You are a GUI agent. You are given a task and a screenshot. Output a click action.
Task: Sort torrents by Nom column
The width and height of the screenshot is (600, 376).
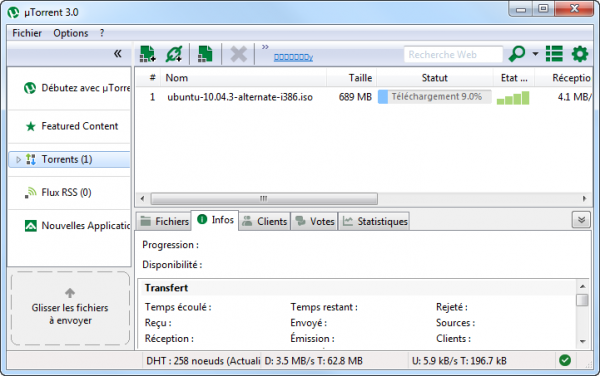click(x=243, y=78)
